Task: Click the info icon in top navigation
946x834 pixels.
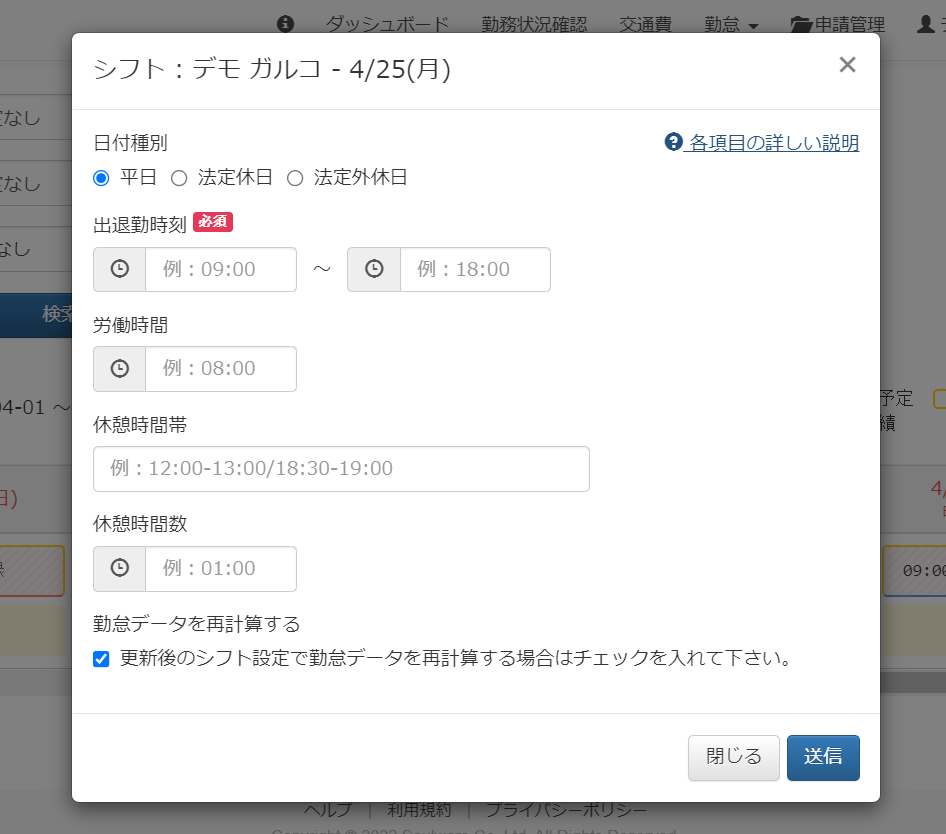Action: pyautogui.click(x=285, y=24)
